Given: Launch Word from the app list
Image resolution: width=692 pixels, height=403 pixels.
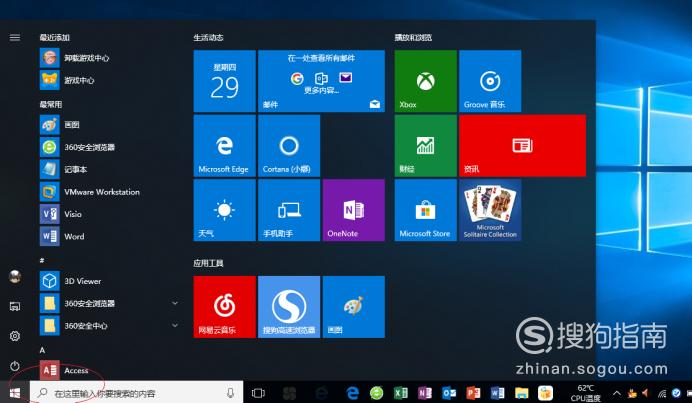Looking at the screenshot, I should 110,236.
